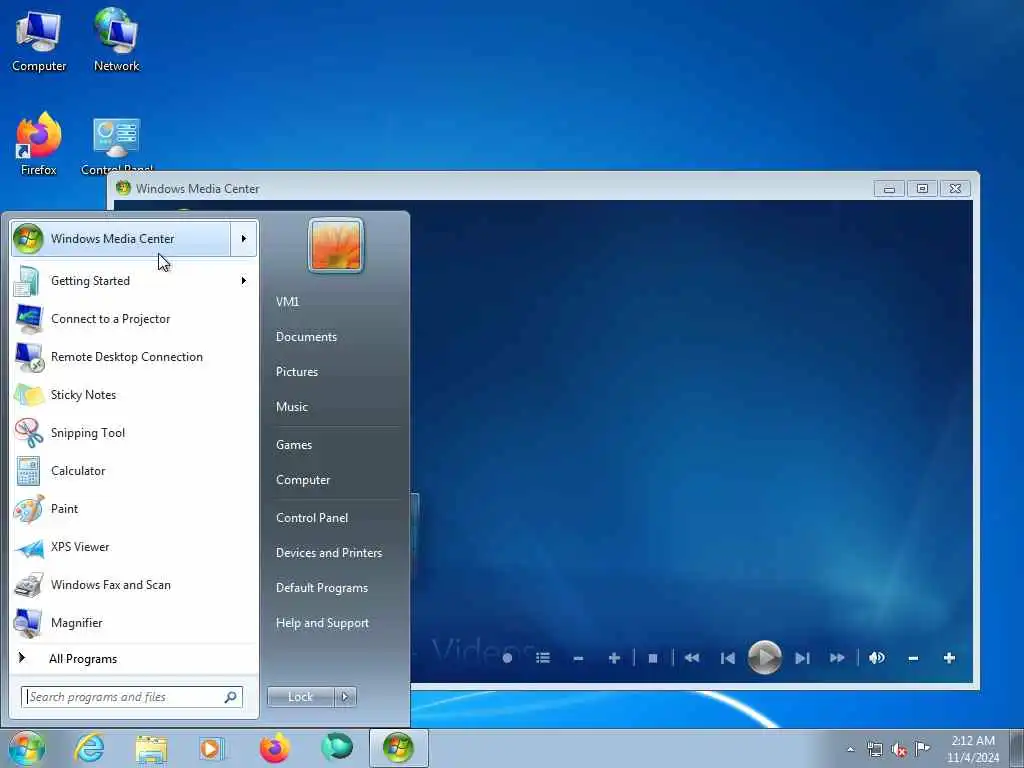Image resolution: width=1024 pixels, height=768 pixels.
Task: Click the Record button in Media Center
Action: pyautogui.click(x=507, y=658)
